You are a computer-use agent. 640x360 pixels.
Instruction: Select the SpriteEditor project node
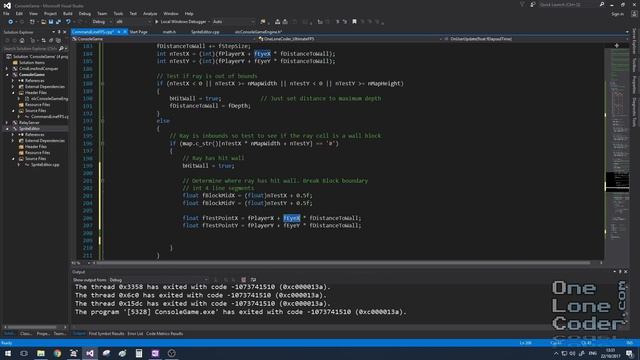[x=29, y=129]
